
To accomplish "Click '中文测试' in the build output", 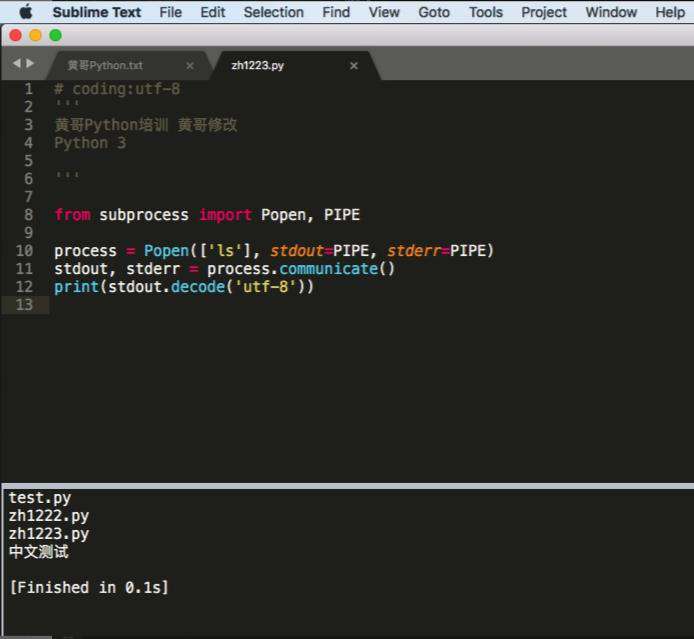I will (39, 552).
